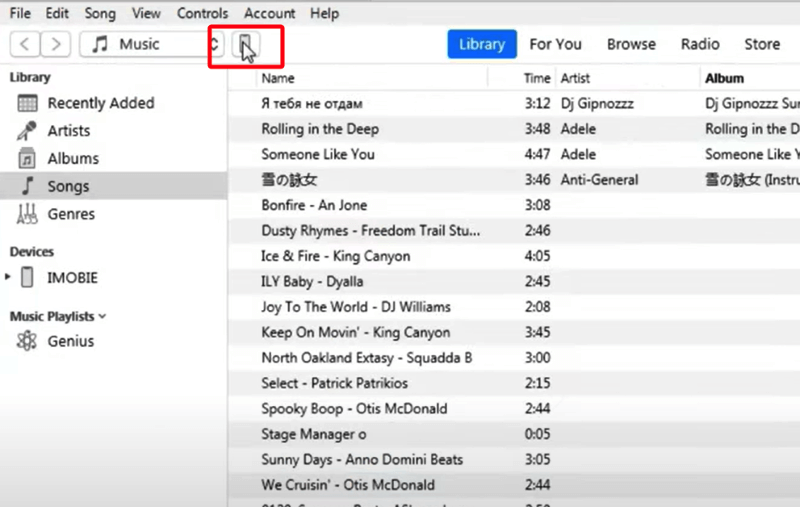800x507 pixels.
Task: Open the Radio tab
Action: (700, 44)
